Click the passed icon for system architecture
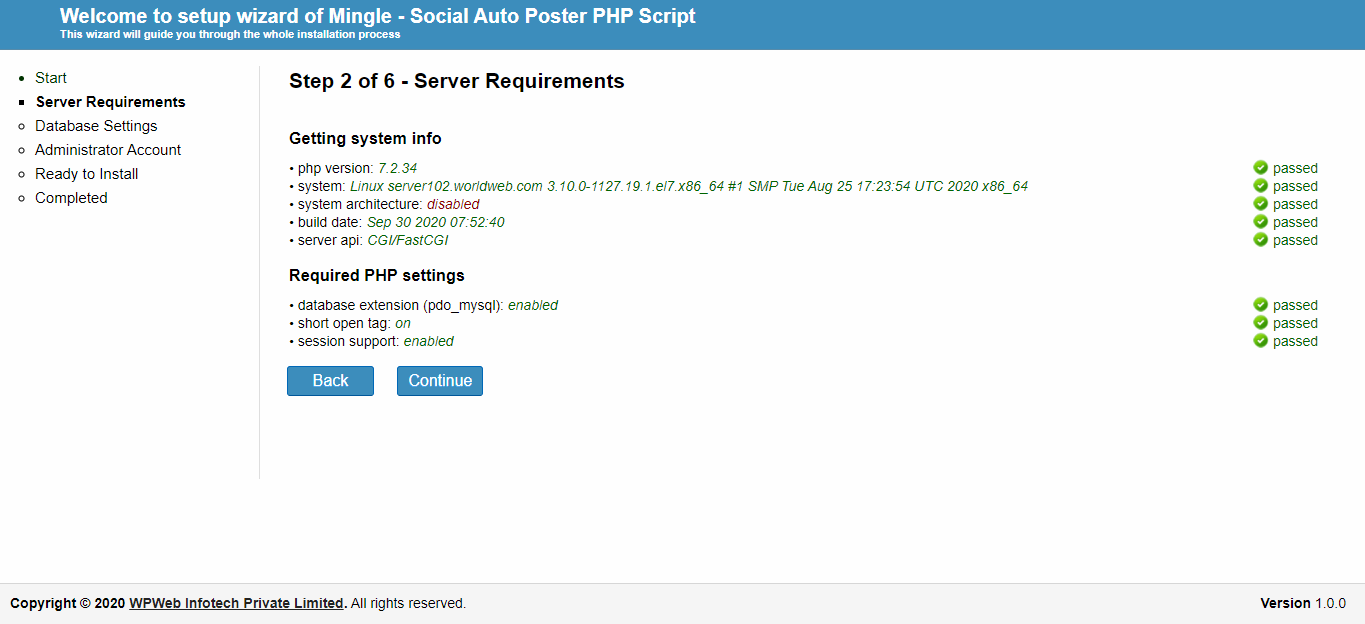The width and height of the screenshot is (1365, 624). (1261, 204)
